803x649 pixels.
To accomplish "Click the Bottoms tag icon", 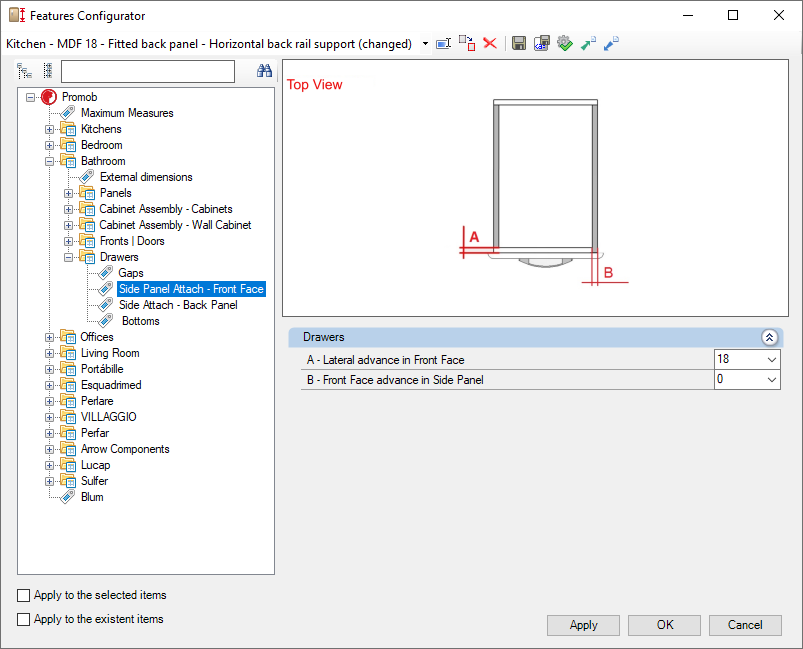I will point(105,321).
